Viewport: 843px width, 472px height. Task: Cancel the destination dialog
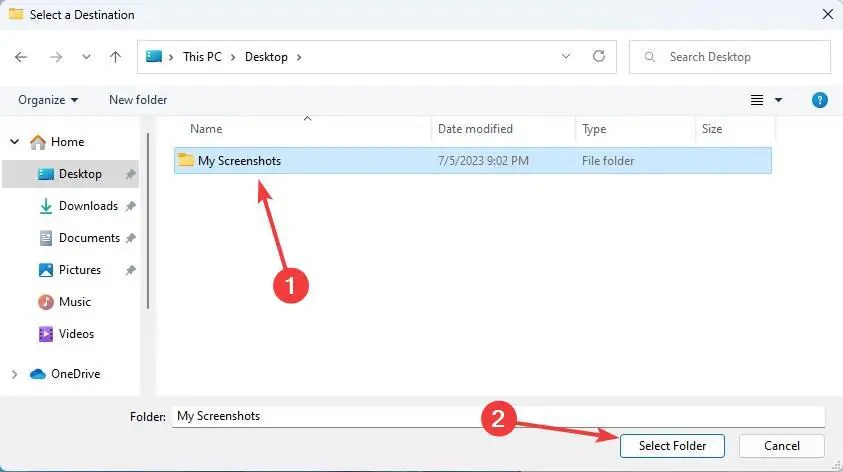[782, 446]
